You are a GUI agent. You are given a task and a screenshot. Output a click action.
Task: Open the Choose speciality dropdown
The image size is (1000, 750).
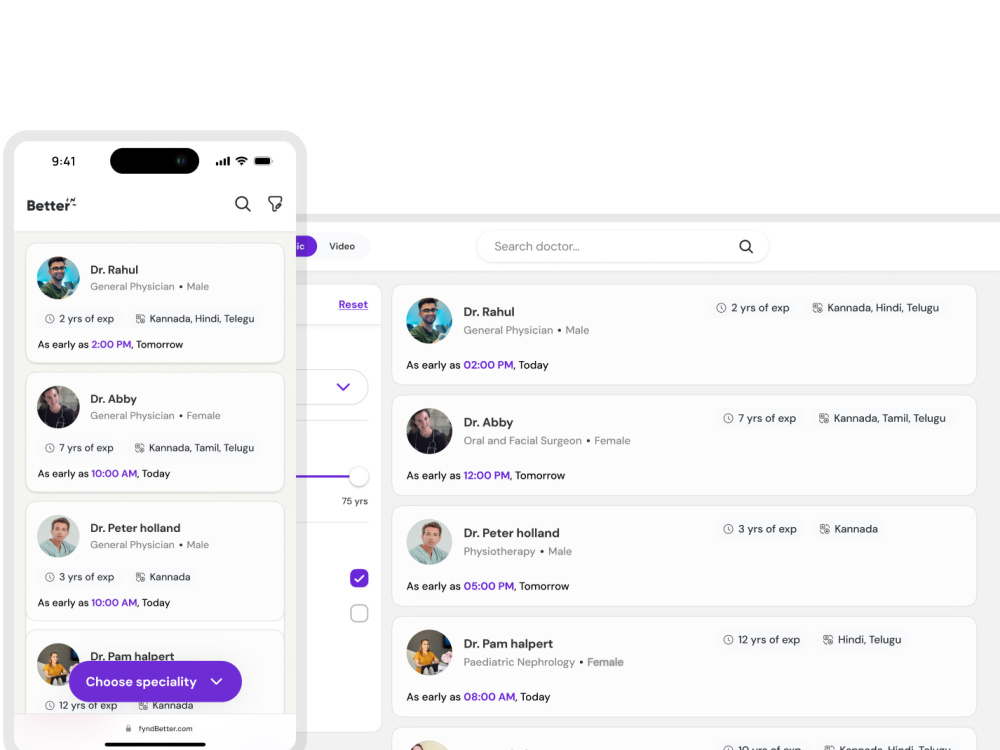click(x=155, y=682)
